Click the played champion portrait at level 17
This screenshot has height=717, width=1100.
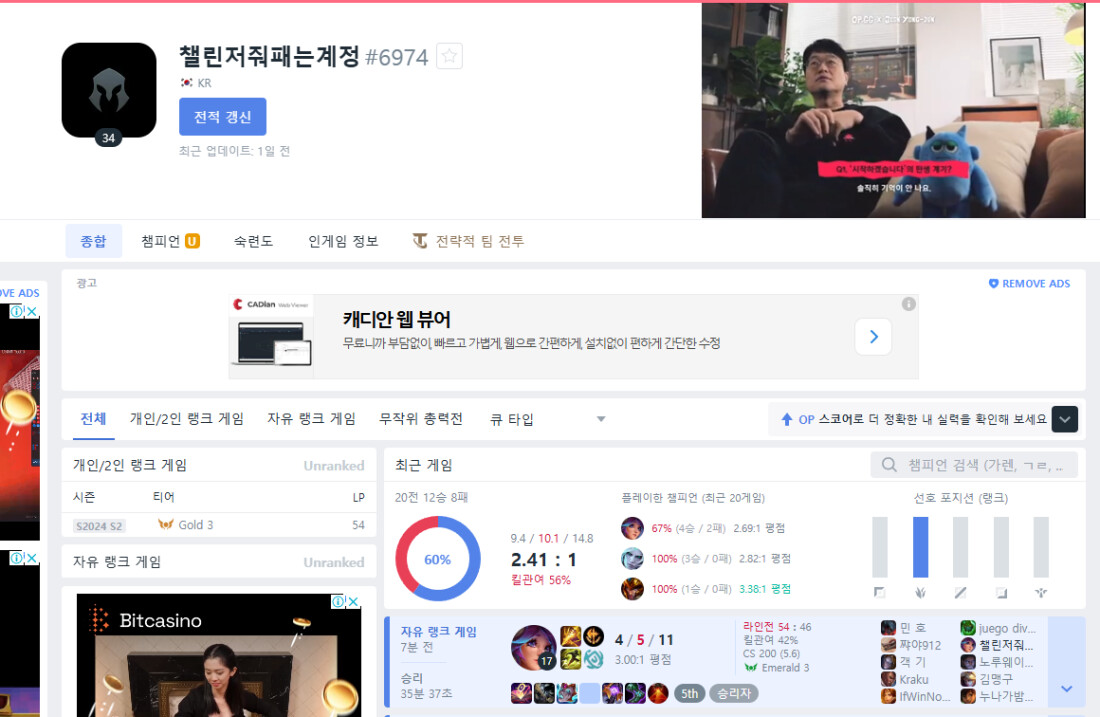coord(533,647)
